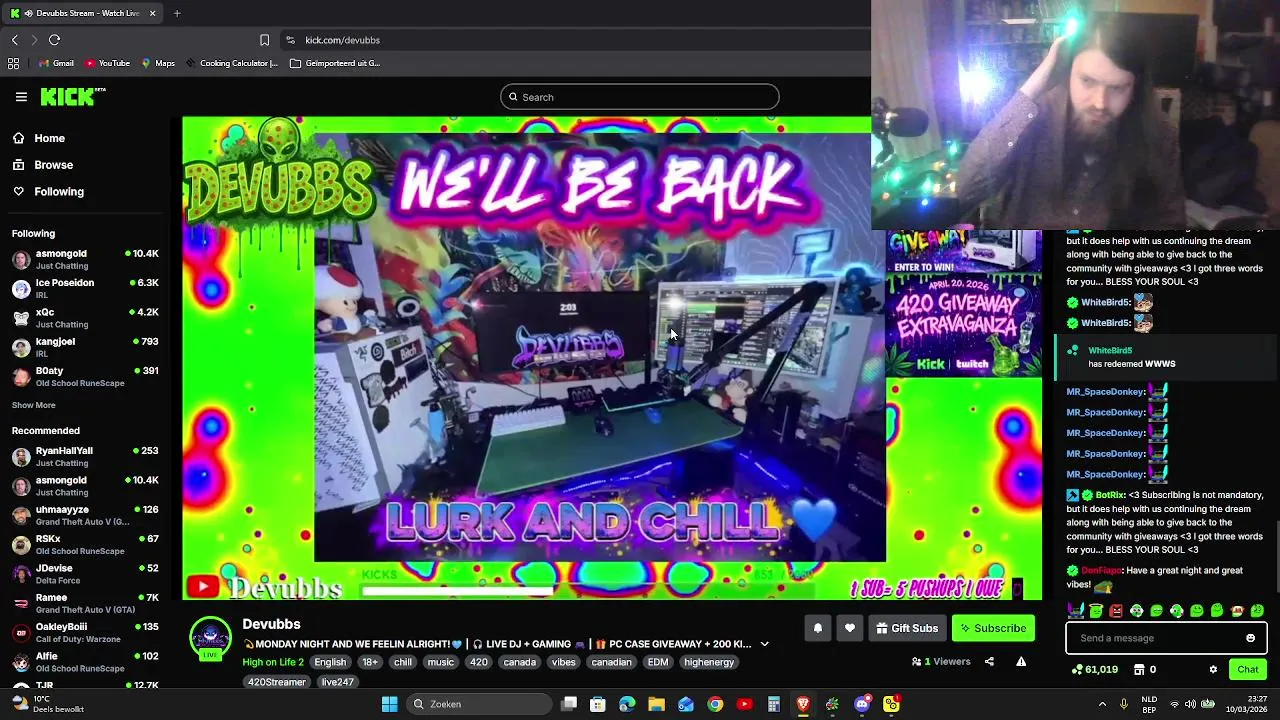
Task: Open JDevise recommended channel
Action: point(85,574)
